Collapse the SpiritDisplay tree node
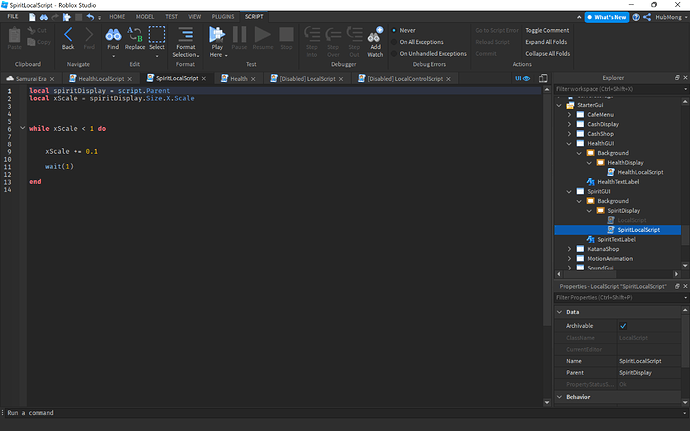The image size is (690, 431). click(x=589, y=211)
